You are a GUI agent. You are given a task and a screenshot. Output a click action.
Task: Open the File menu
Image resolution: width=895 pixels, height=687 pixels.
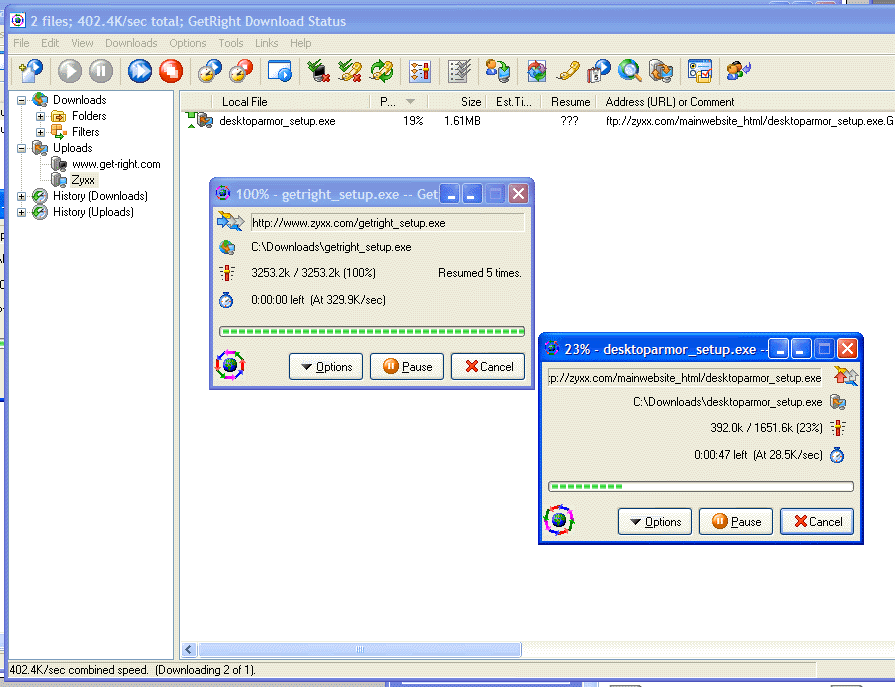coord(21,43)
